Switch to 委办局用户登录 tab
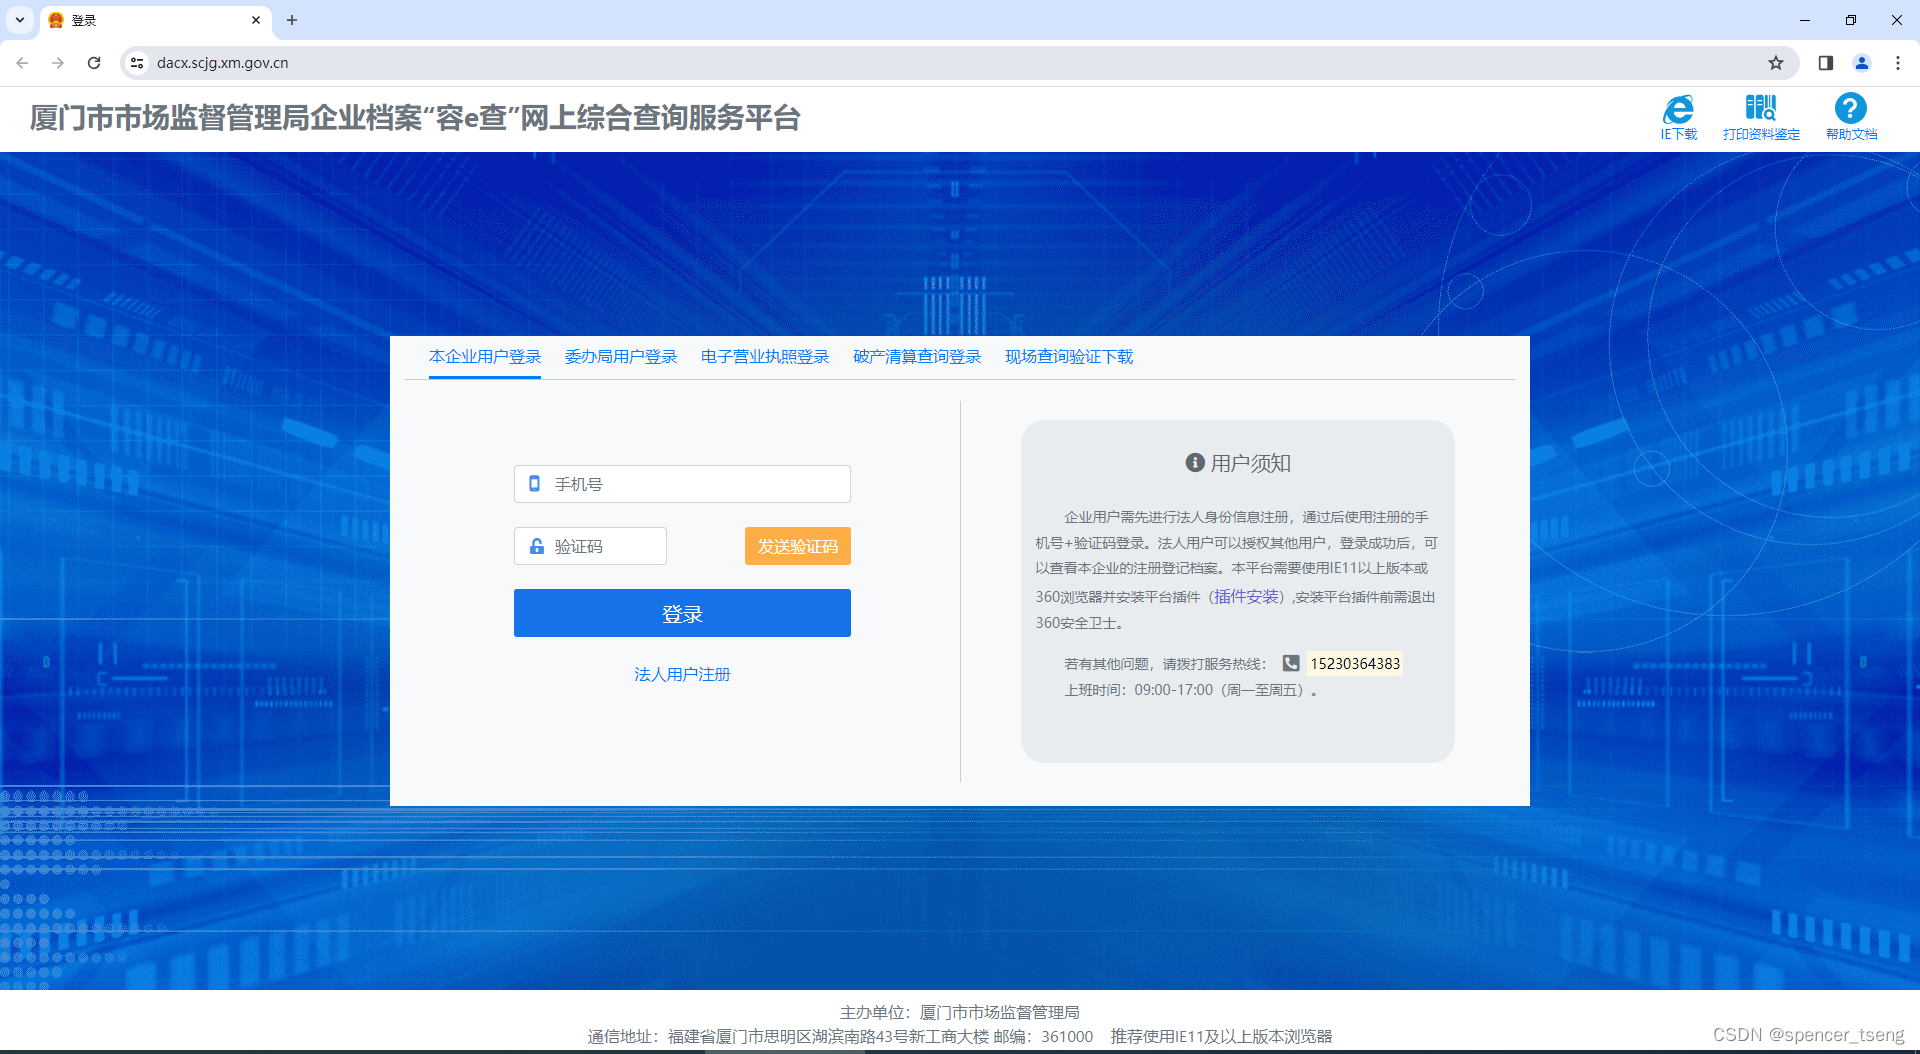The image size is (1920, 1054). pos(620,356)
